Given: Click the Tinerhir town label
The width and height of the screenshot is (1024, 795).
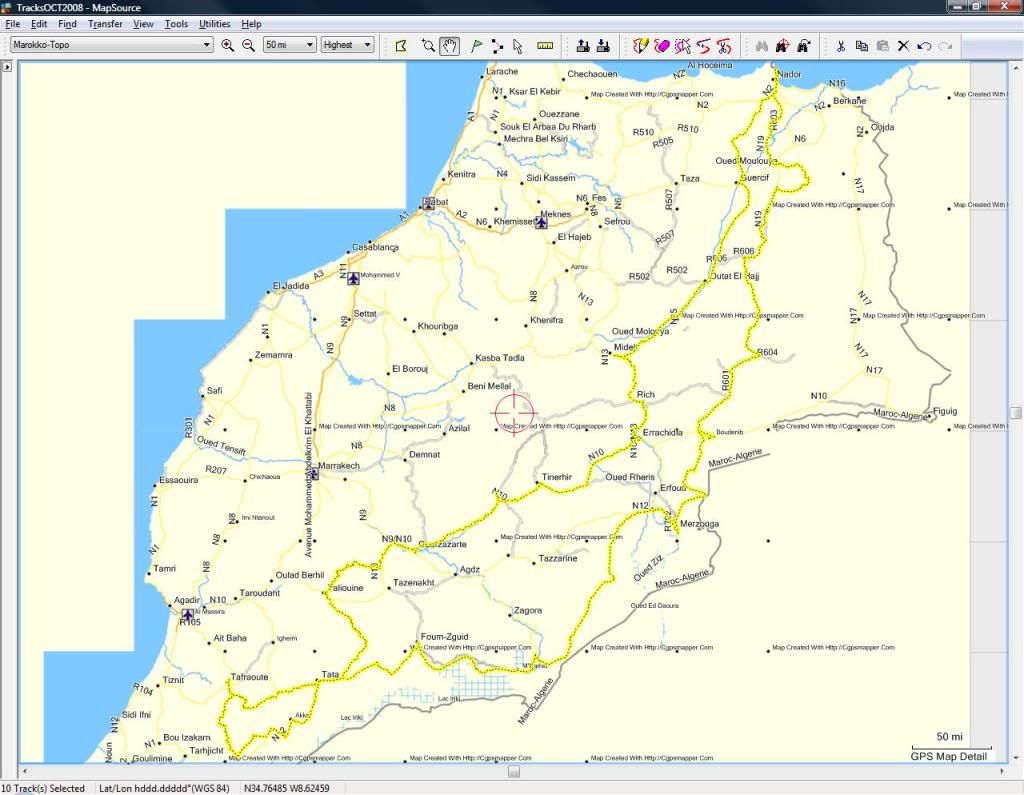Looking at the screenshot, I should point(557,477).
